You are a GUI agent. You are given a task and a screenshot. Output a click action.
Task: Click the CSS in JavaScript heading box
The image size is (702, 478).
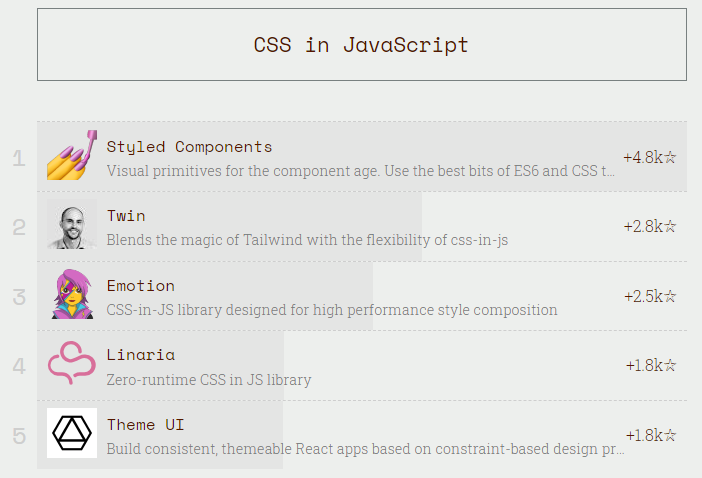pos(361,45)
